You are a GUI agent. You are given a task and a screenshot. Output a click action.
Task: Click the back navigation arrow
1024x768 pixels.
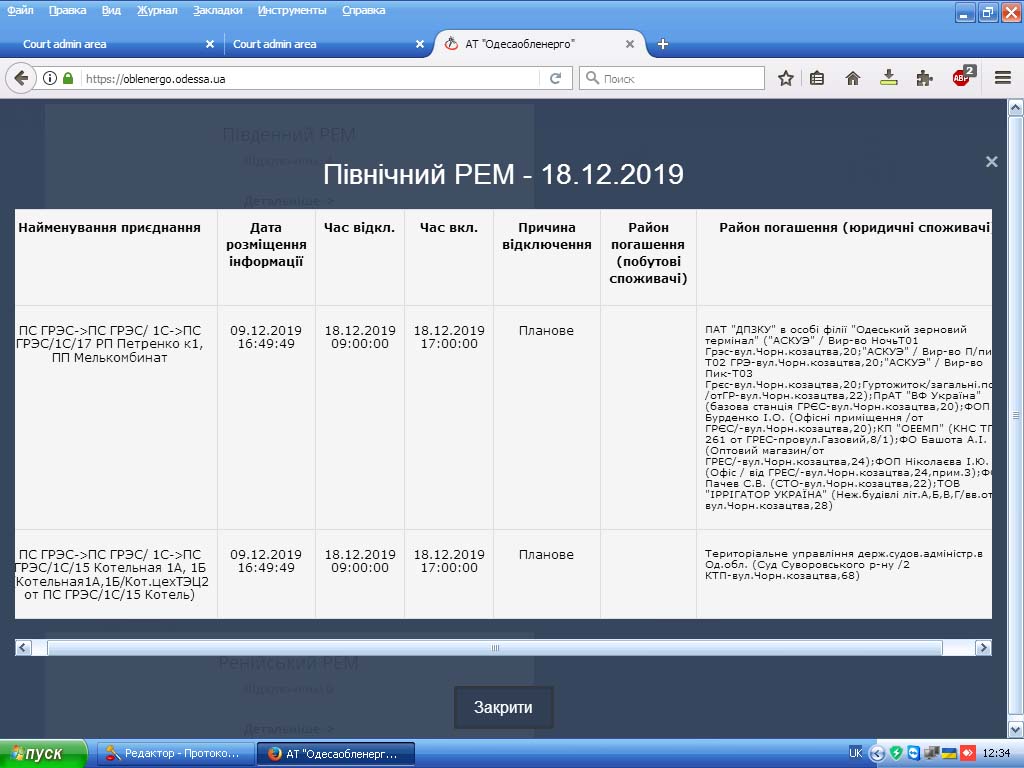(20, 78)
